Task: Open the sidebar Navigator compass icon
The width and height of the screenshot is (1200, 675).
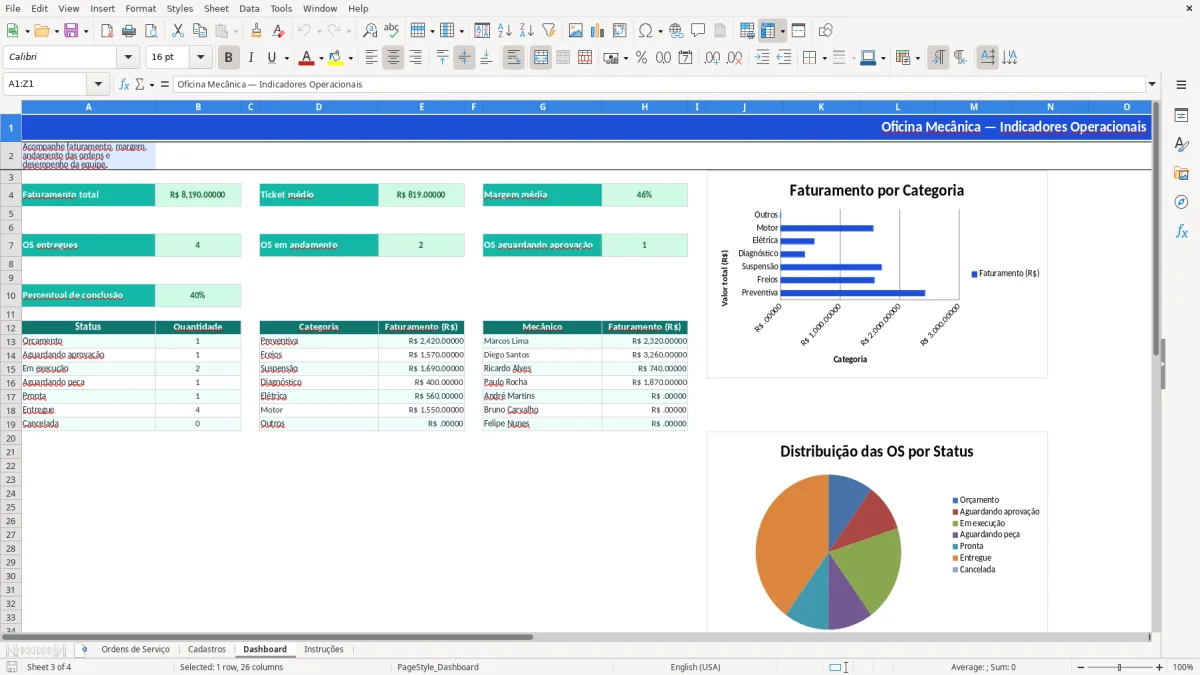Action: tap(1181, 202)
